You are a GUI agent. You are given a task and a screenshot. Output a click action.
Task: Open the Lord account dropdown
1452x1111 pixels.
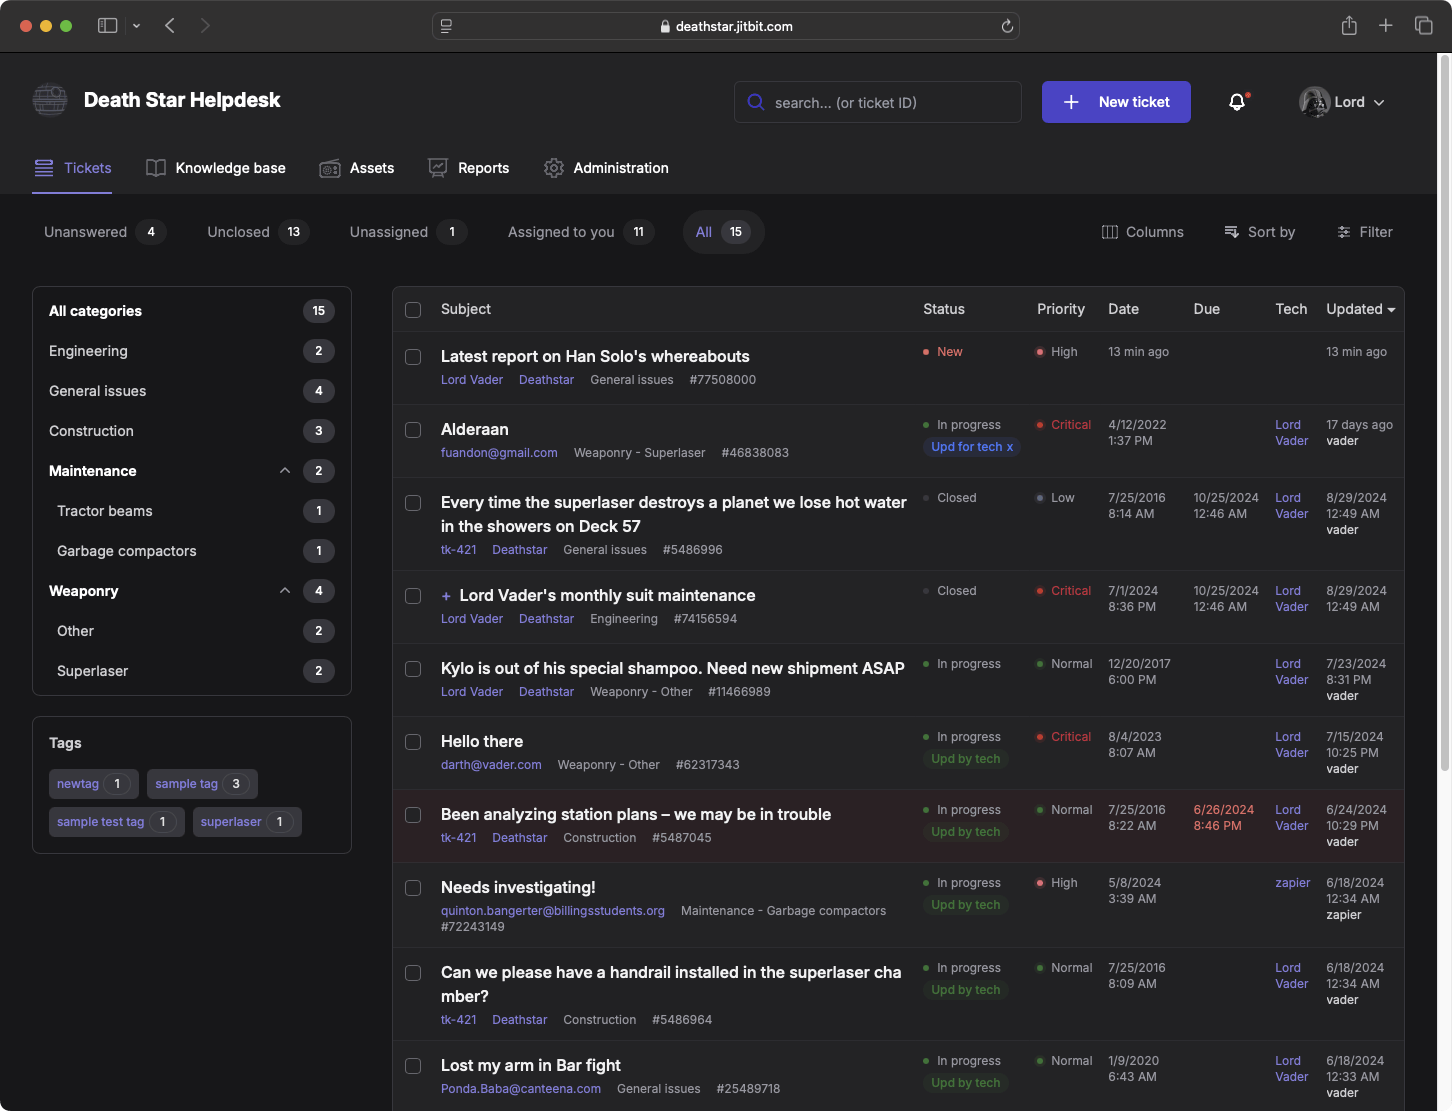[x=1345, y=101]
